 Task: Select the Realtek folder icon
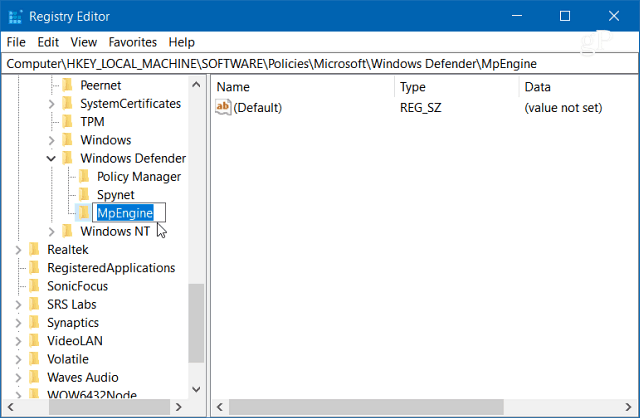34,249
